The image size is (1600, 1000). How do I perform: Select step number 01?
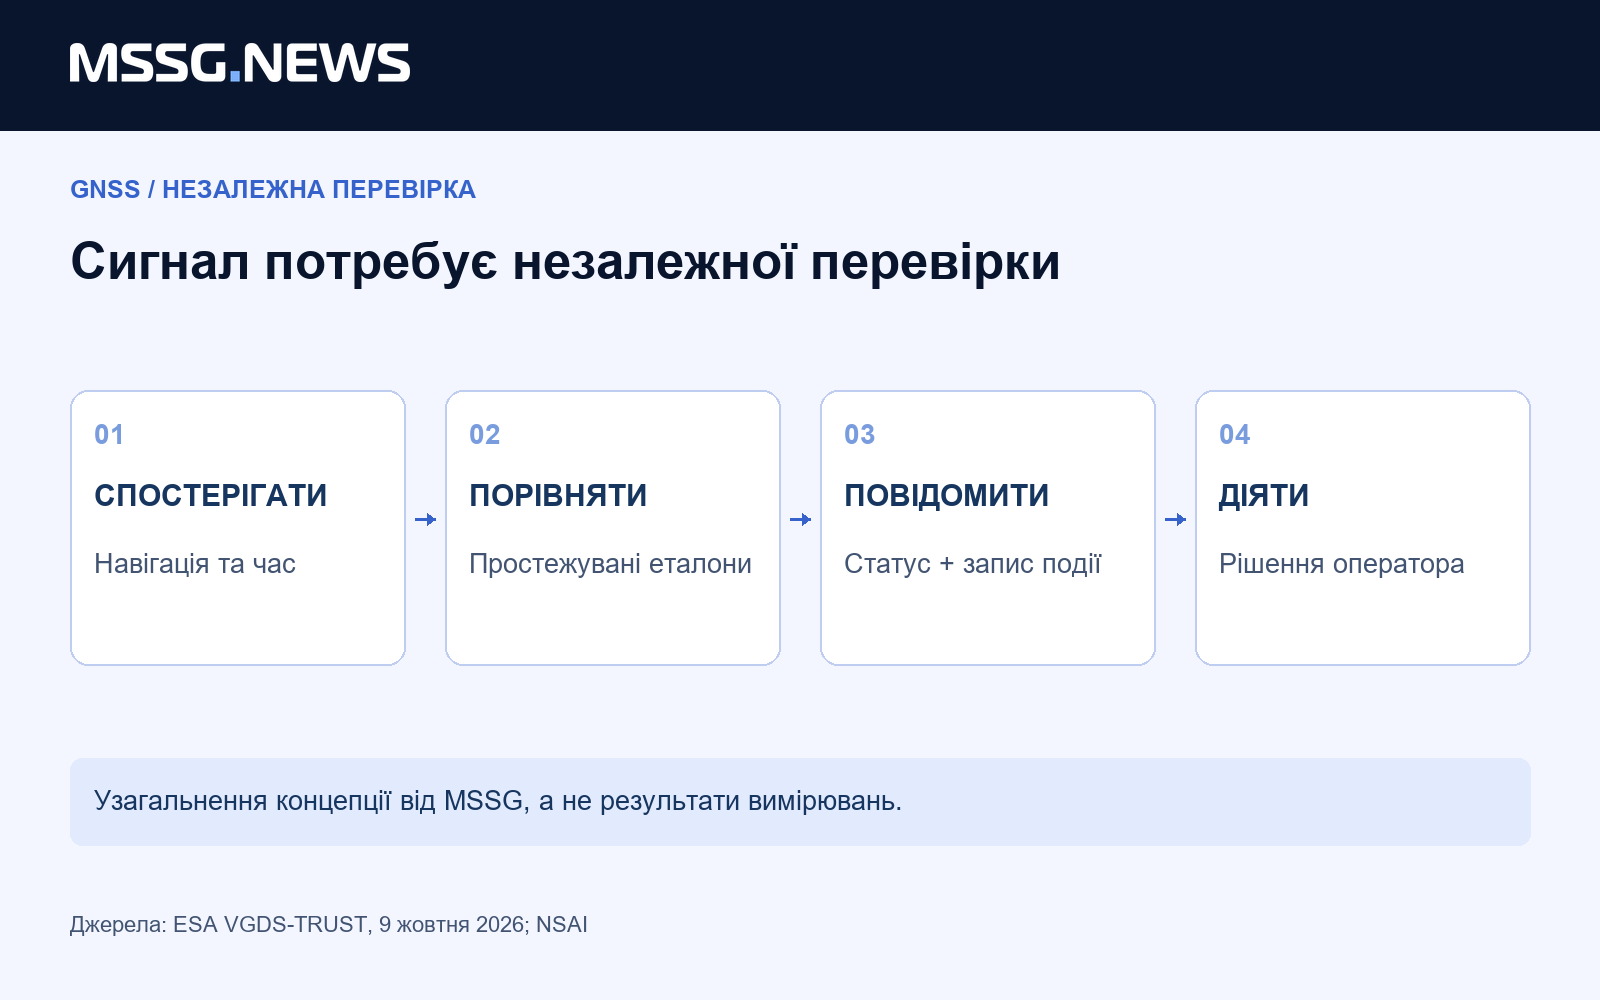pyautogui.click(x=109, y=435)
